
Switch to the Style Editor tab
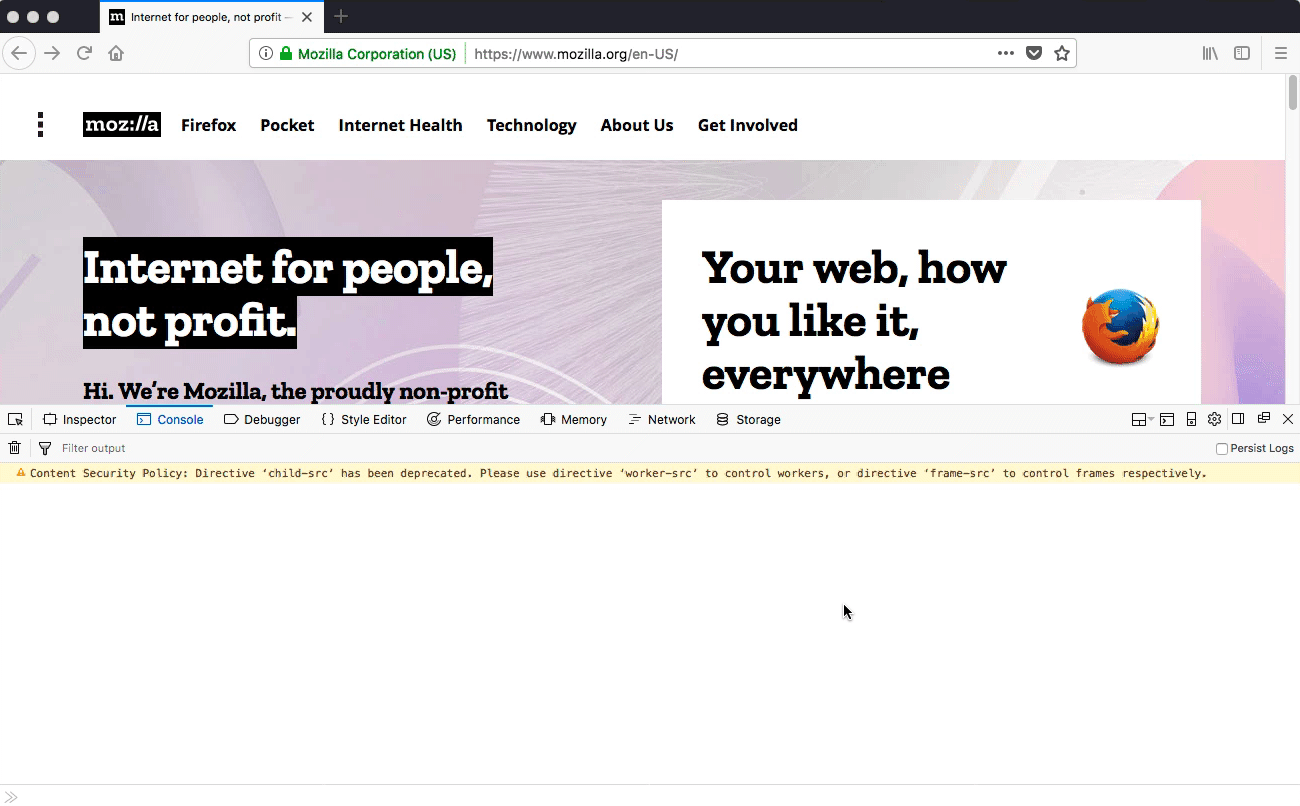click(364, 419)
